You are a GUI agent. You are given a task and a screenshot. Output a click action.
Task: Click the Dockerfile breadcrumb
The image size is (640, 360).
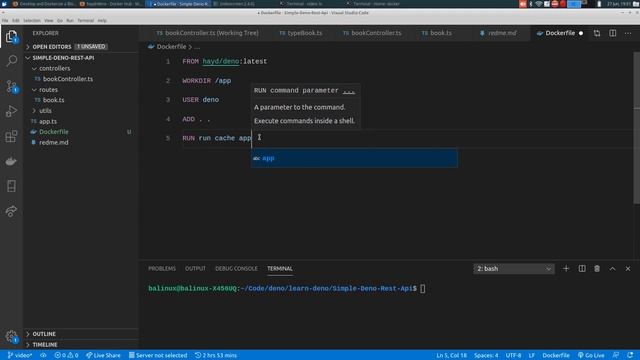[171, 47]
